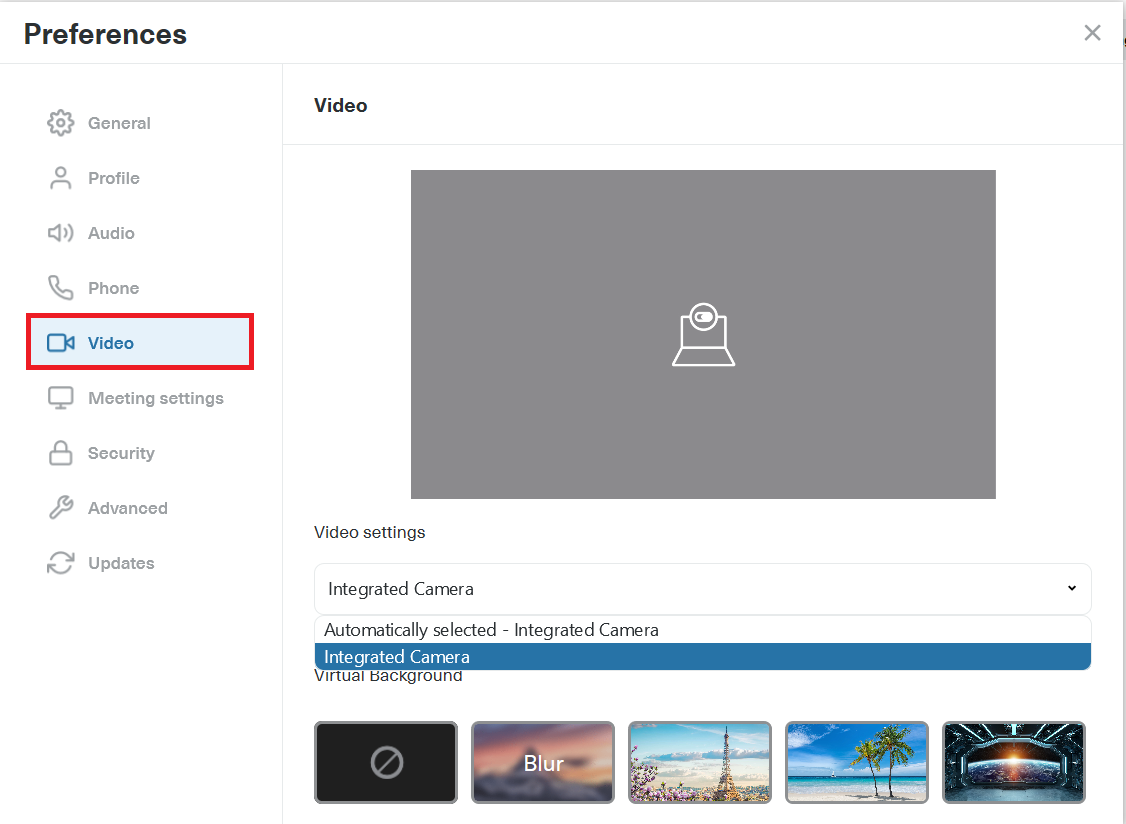Viewport: 1126px width, 824px height.
Task: Click the Updates refresh arrows icon
Action: click(x=61, y=563)
